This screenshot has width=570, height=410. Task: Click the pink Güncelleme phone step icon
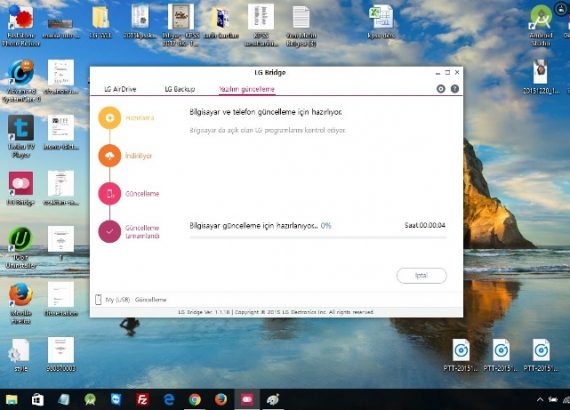click(x=109, y=193)
